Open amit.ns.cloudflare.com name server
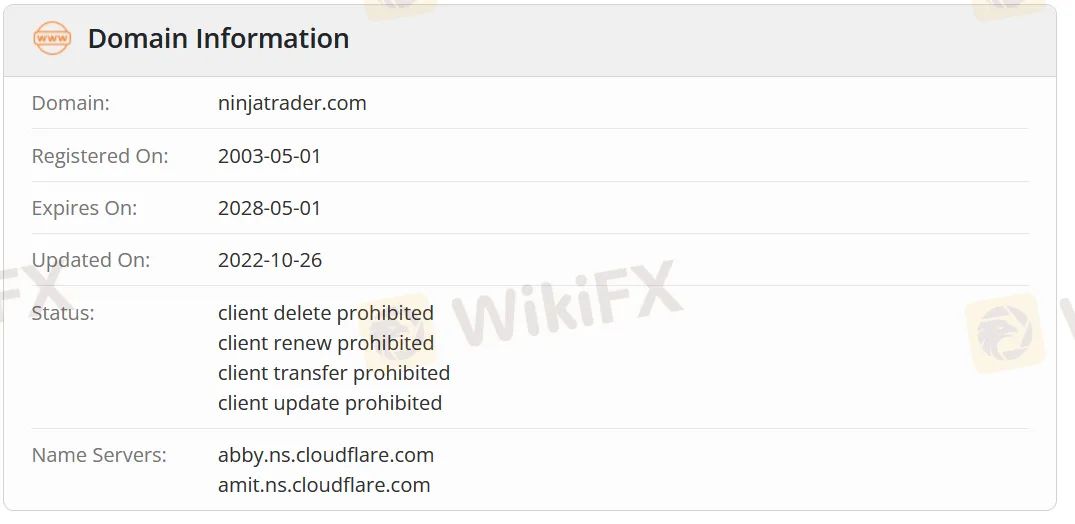This screenshot has width=1075, height=524. 324,485
